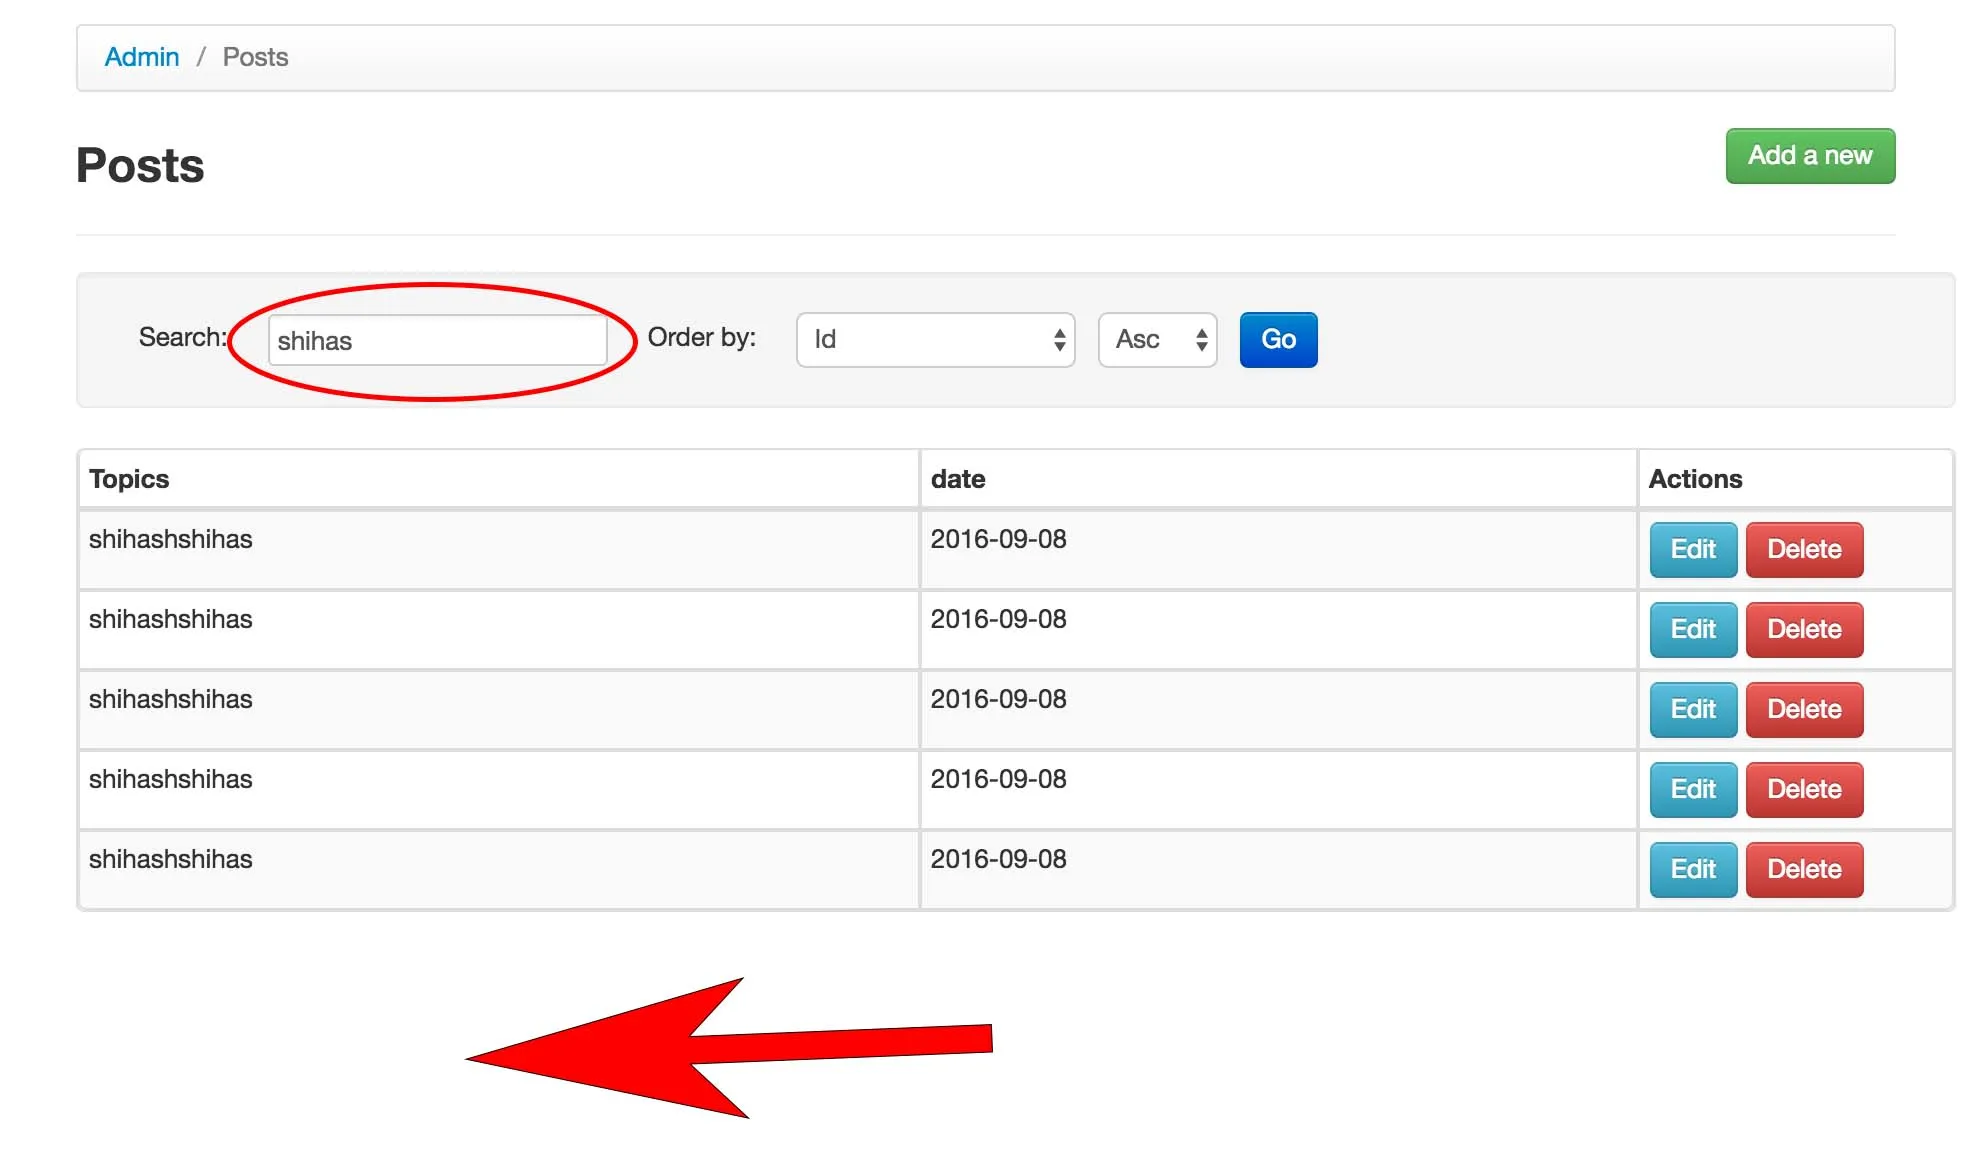Click the Admin breadcrumb link
This screenshot has height=1158, width=1986.
click(141, 57)
